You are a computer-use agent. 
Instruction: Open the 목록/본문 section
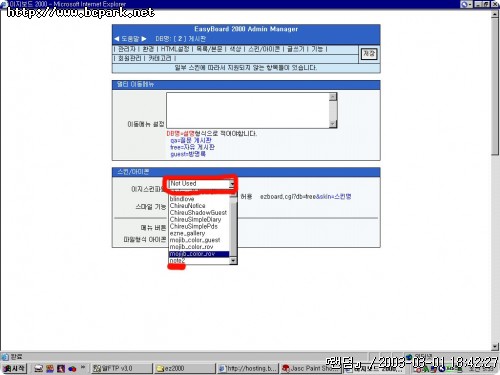[x=209, y=49]
